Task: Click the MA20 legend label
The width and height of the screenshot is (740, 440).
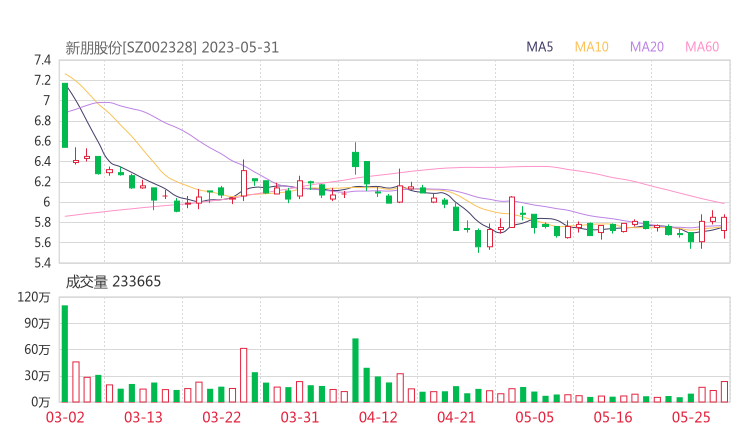Action: (x=647, y=47)
